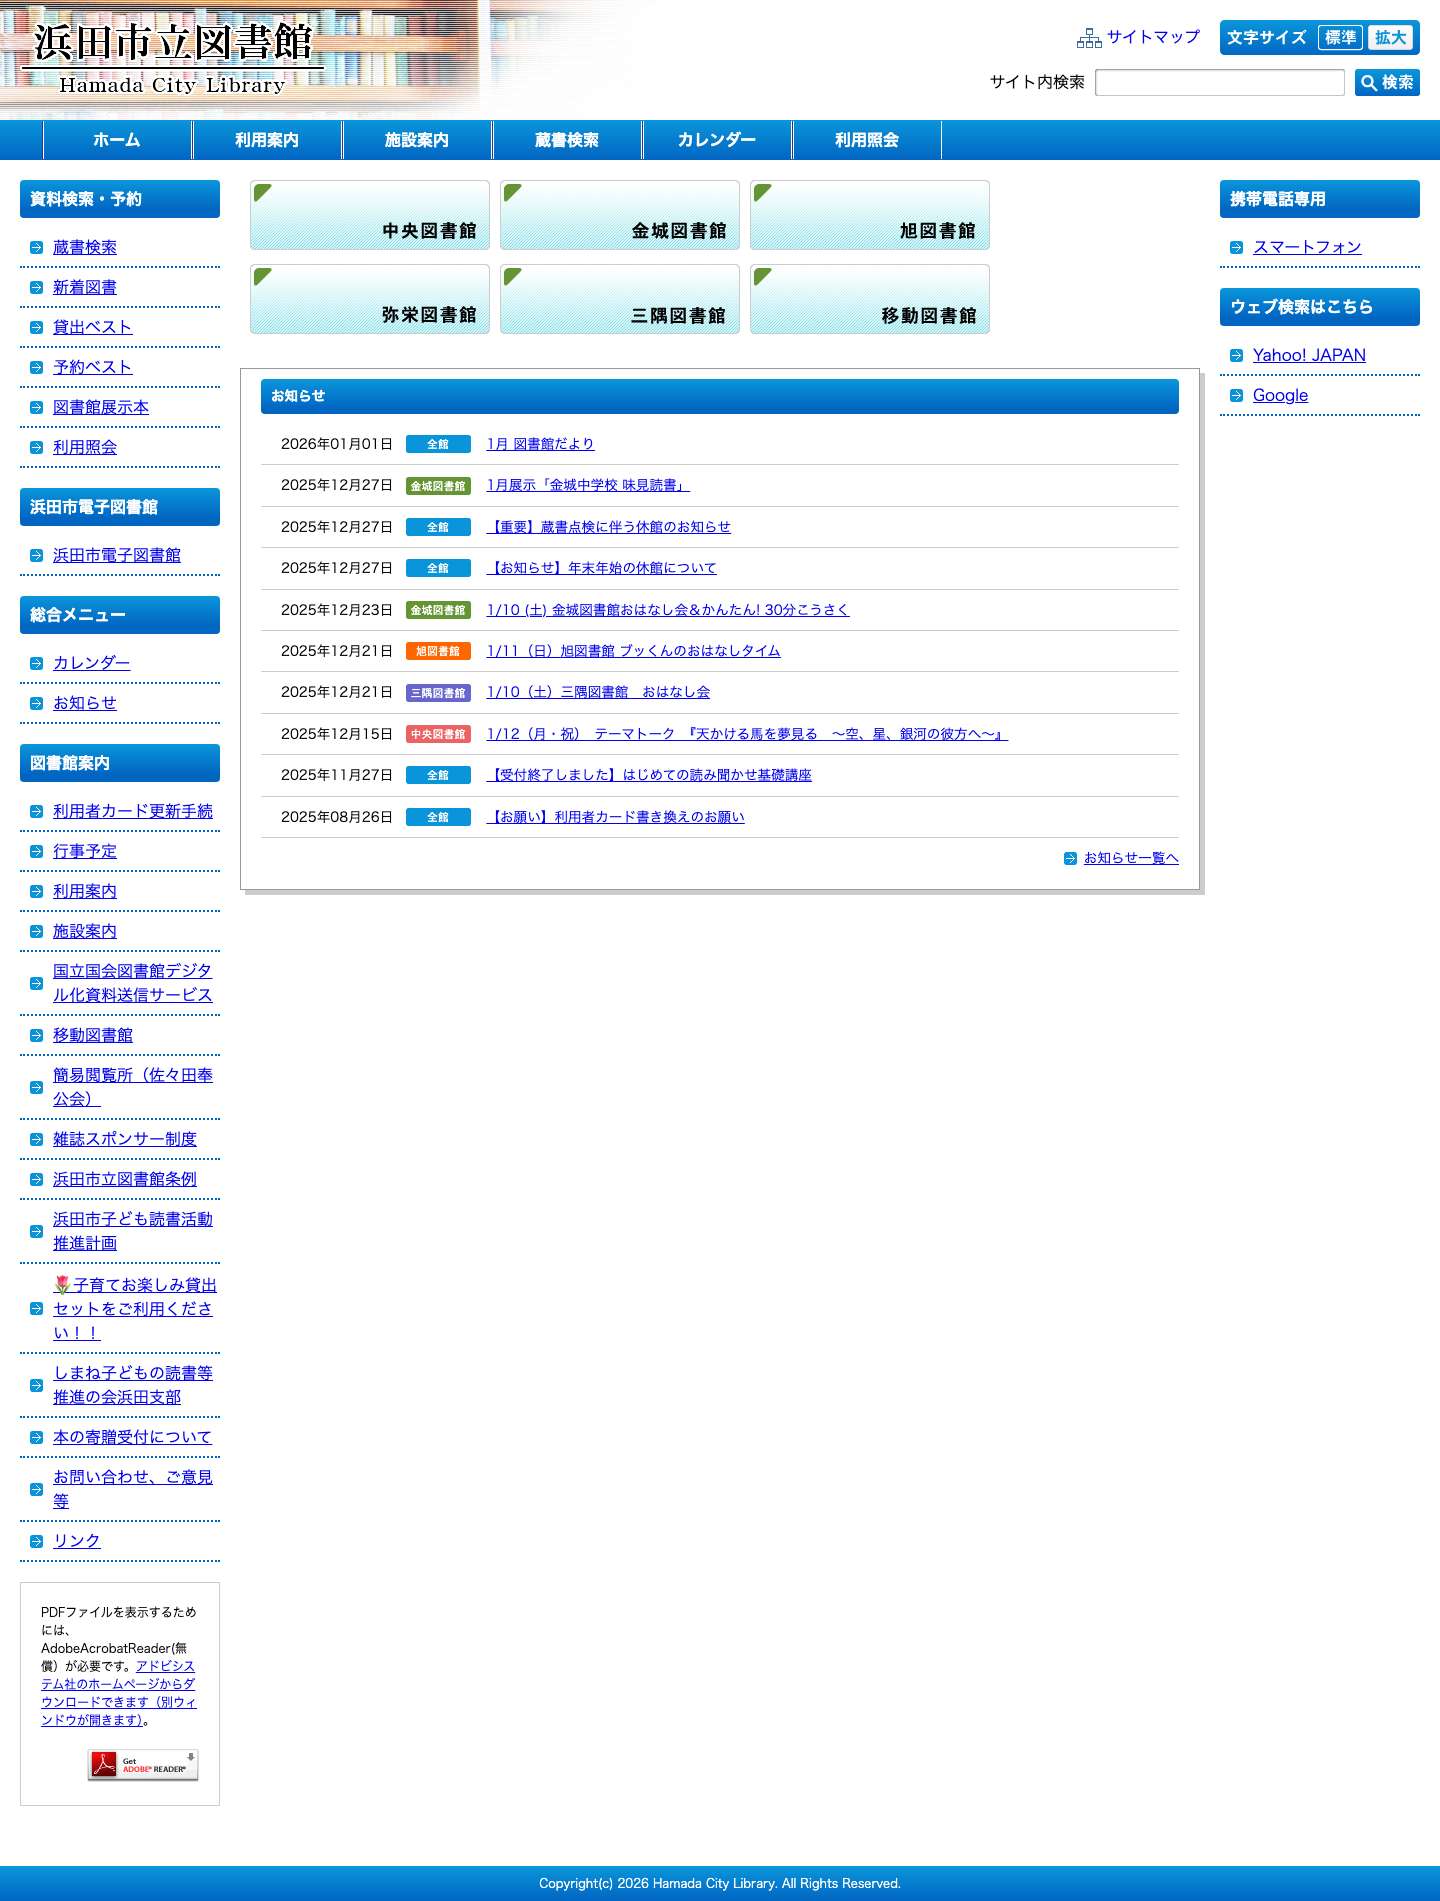The image size is (1440, 1901).
Task: Set text size to 拡大
Action: point(1390,38)
